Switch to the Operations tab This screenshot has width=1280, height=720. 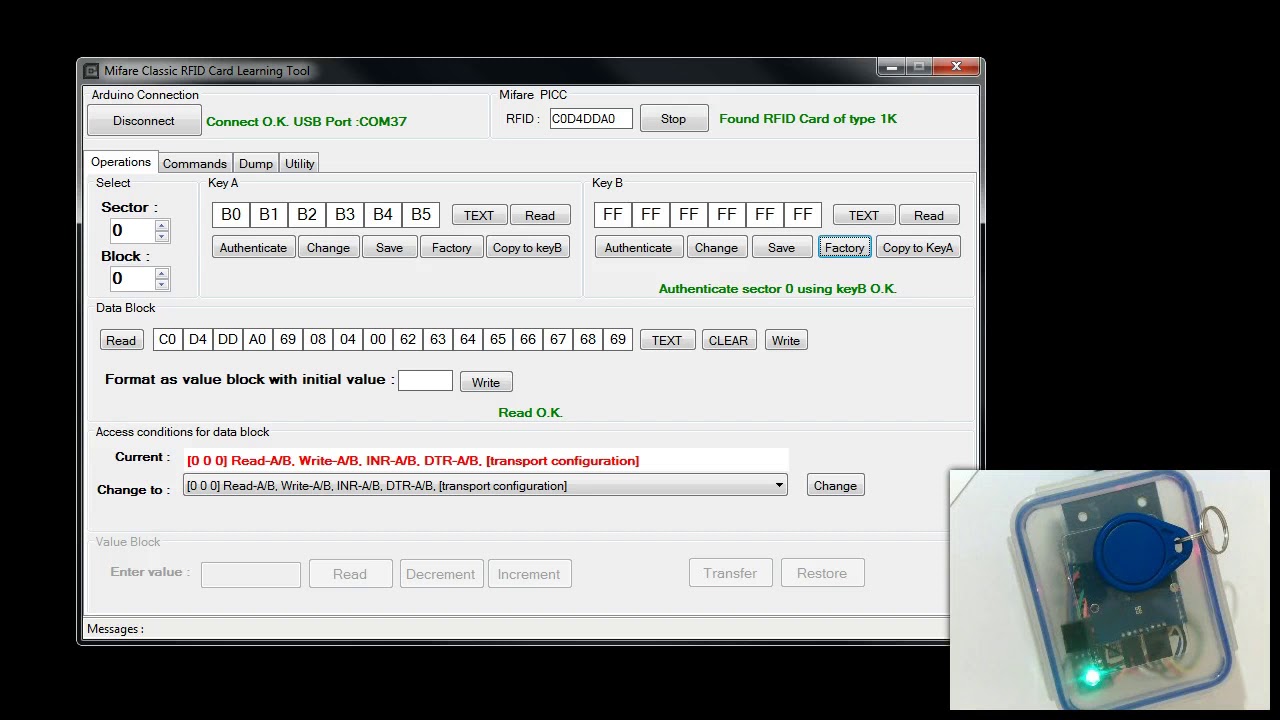click(x=121, y=162)
